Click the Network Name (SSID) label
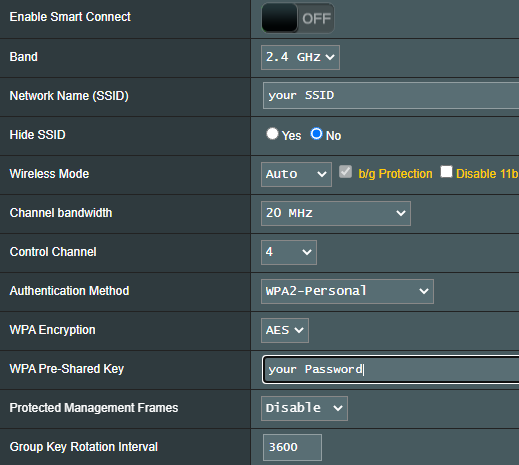 (x=69, y=96)
